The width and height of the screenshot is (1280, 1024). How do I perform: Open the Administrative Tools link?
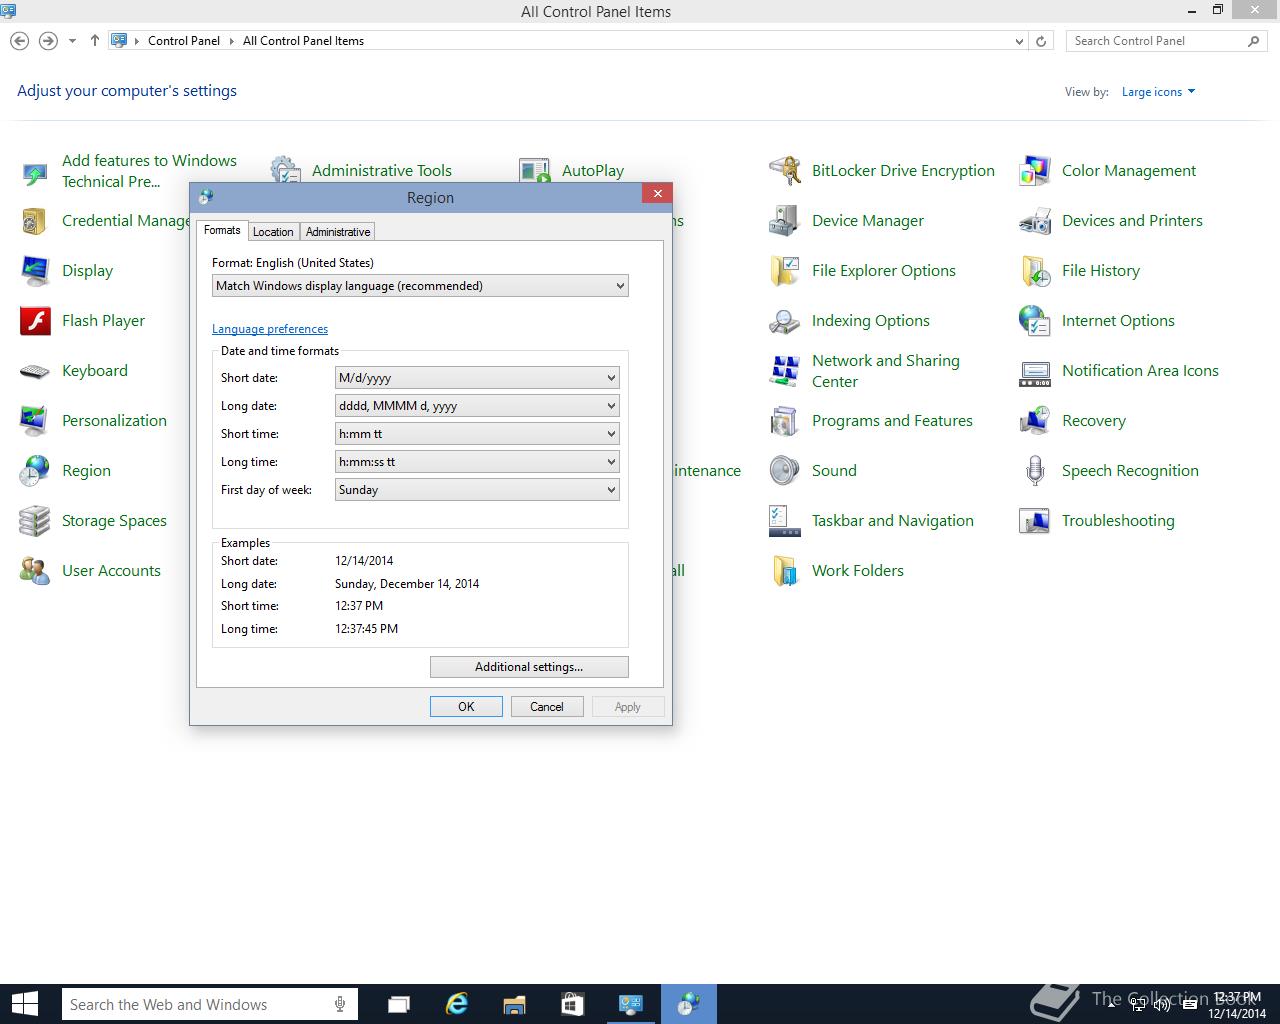382,171
